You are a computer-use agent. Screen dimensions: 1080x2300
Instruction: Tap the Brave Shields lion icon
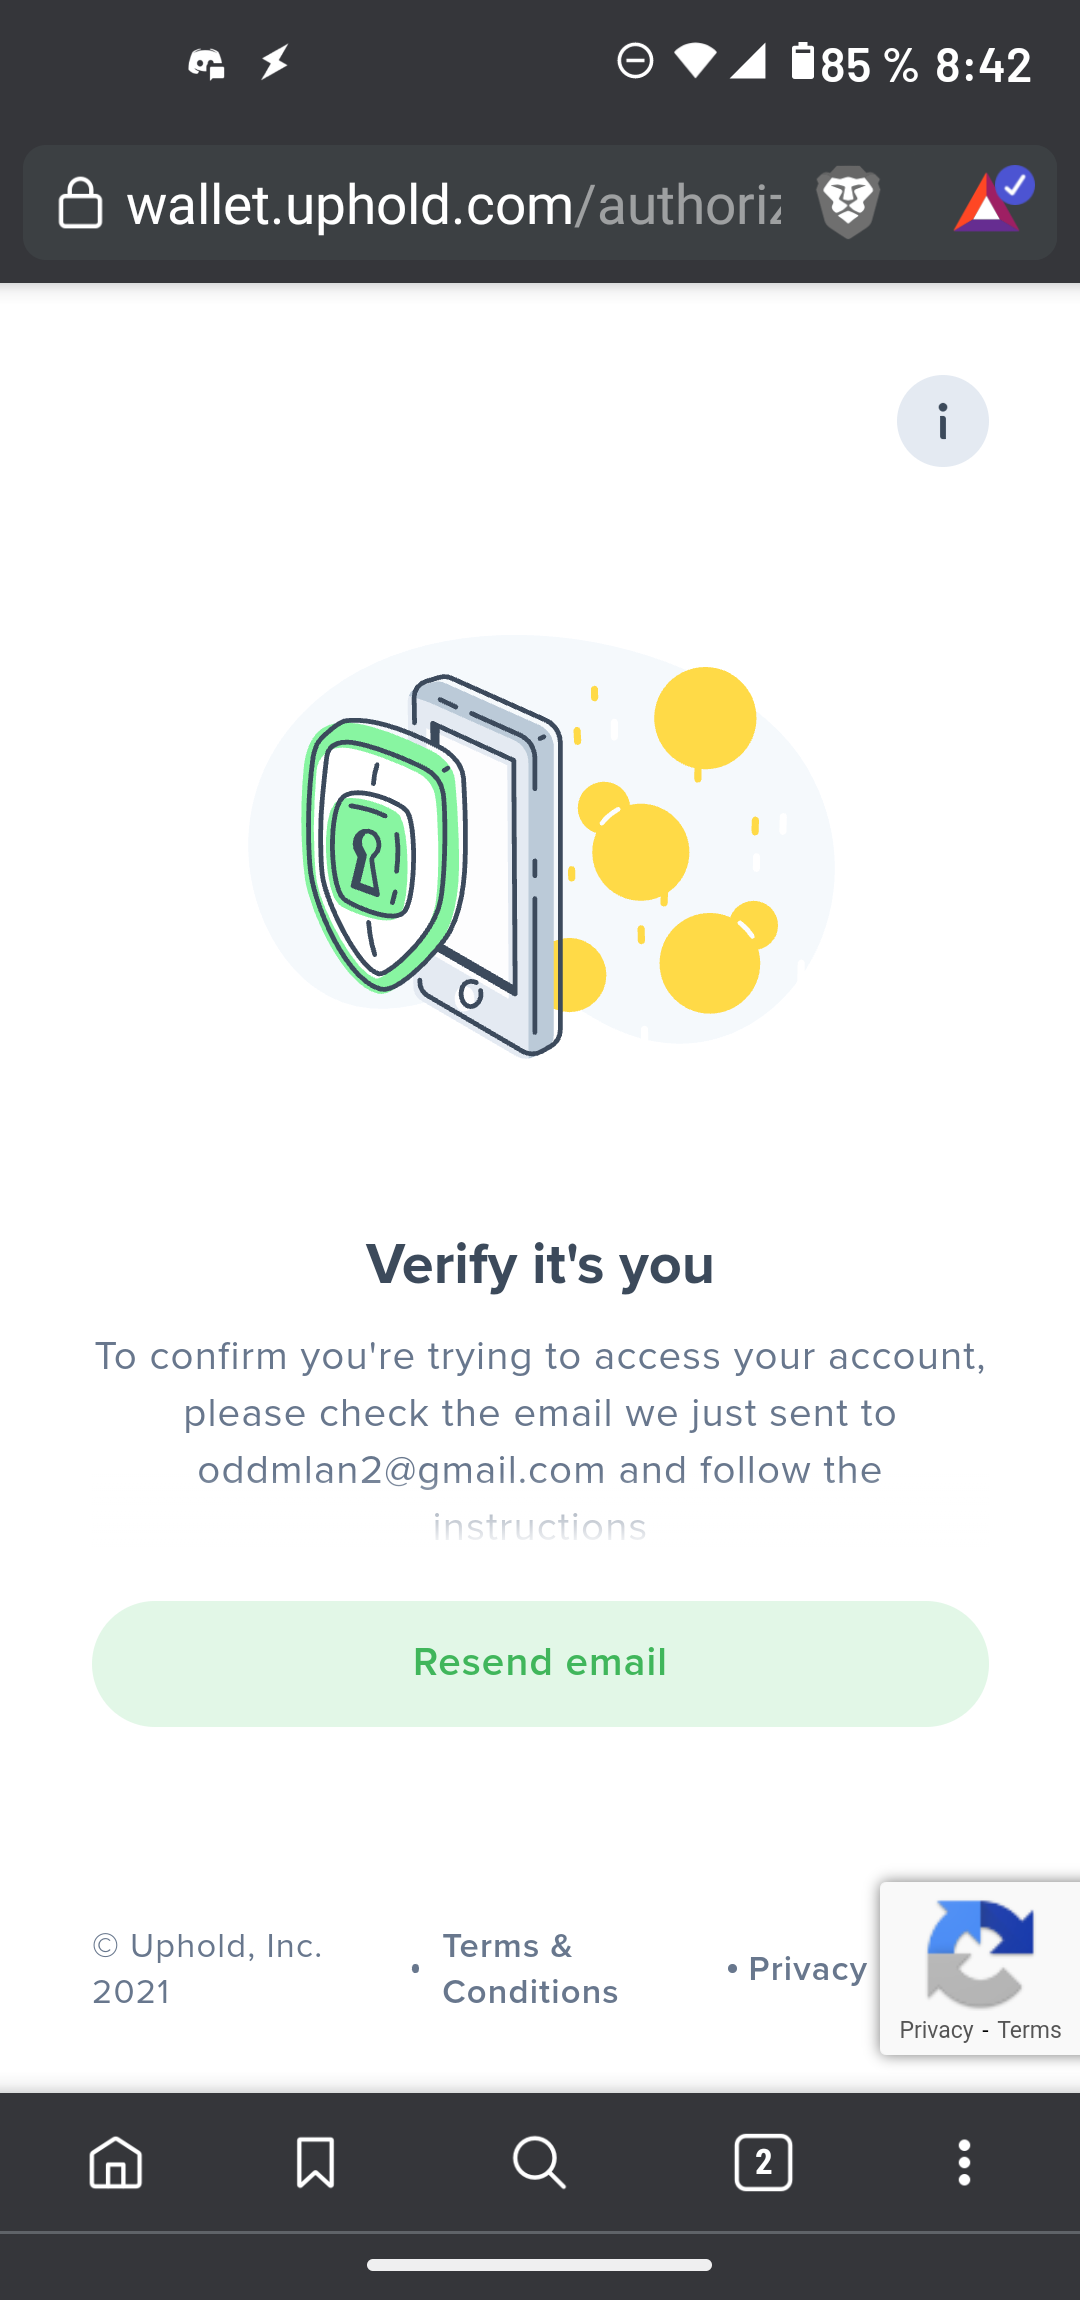tap(848, 202)
